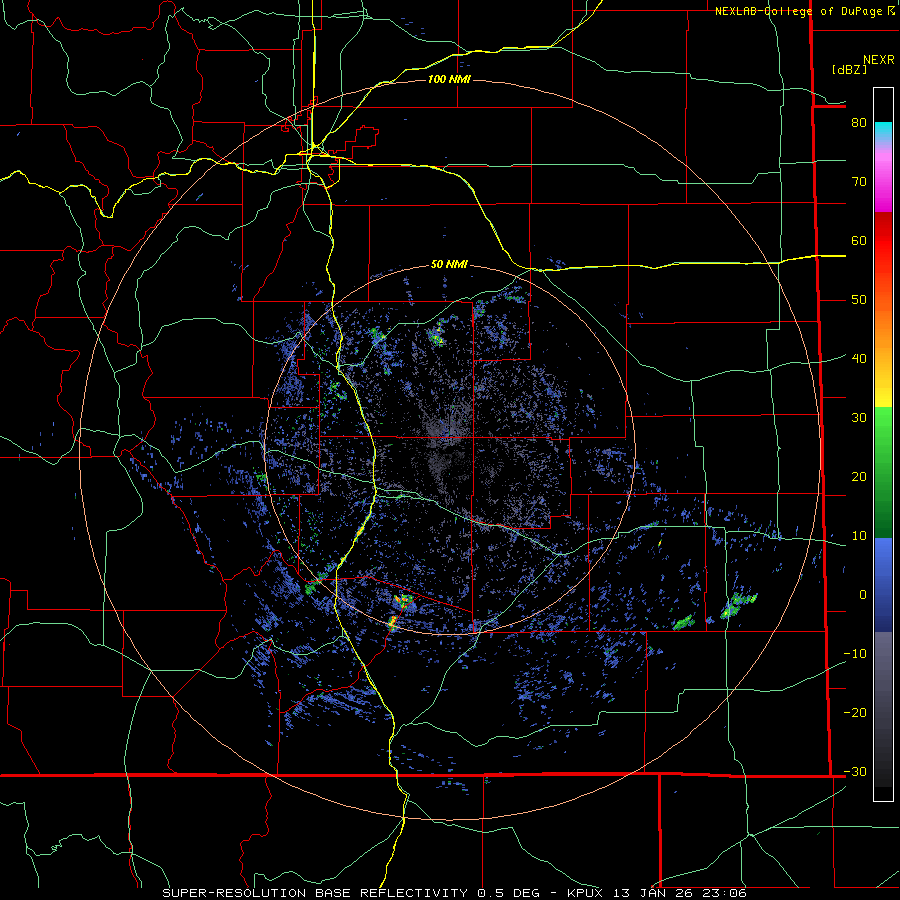
Task: Click the 30 value on the dBZ scale
Action: pos(859,417)
